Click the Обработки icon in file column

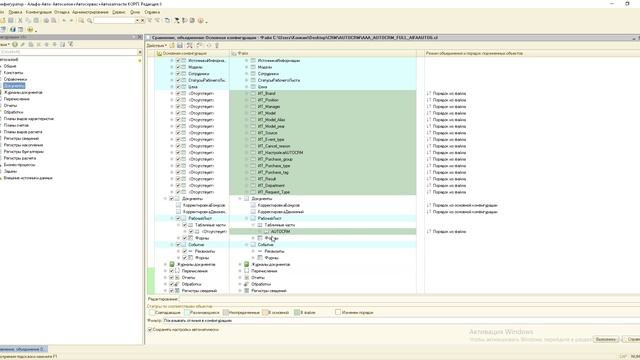pyautogui.click(x=247, y=284)
